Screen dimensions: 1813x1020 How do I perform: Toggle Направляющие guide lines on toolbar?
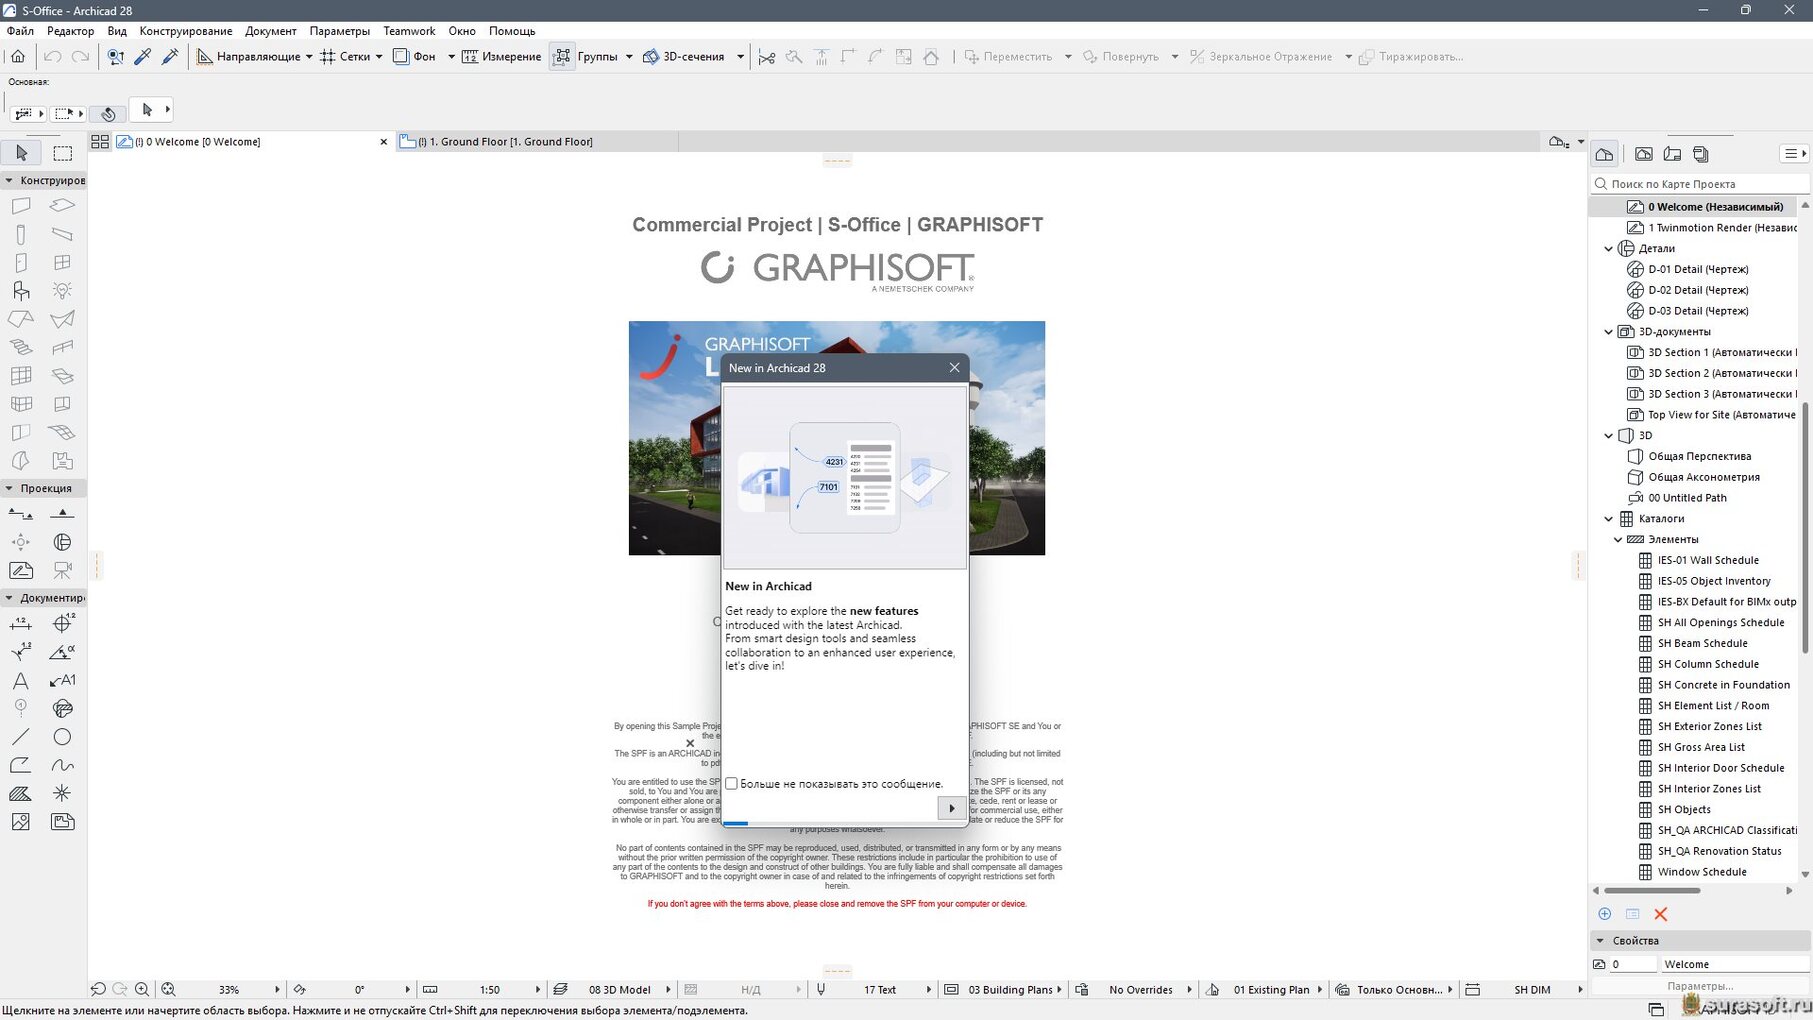(248, 57)
